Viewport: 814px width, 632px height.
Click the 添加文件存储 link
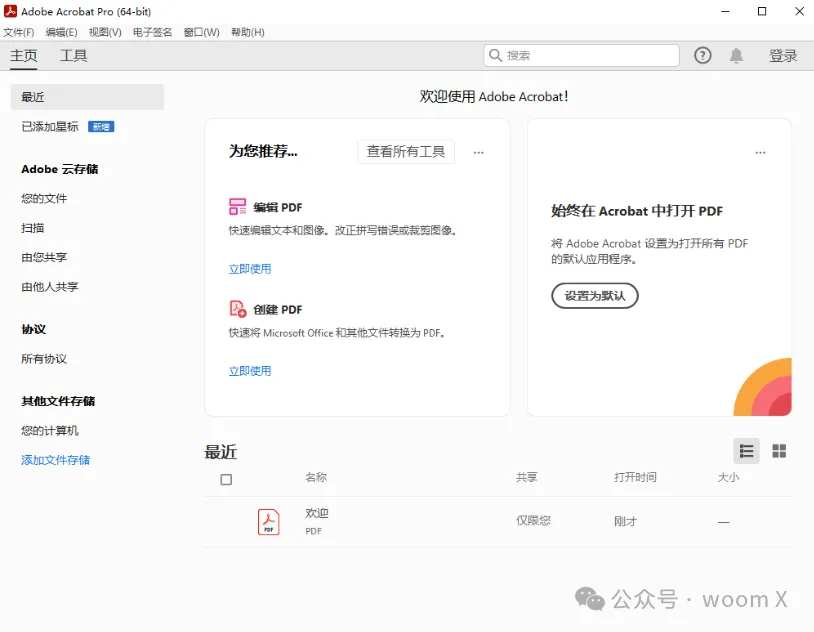[x=56, y=460]
